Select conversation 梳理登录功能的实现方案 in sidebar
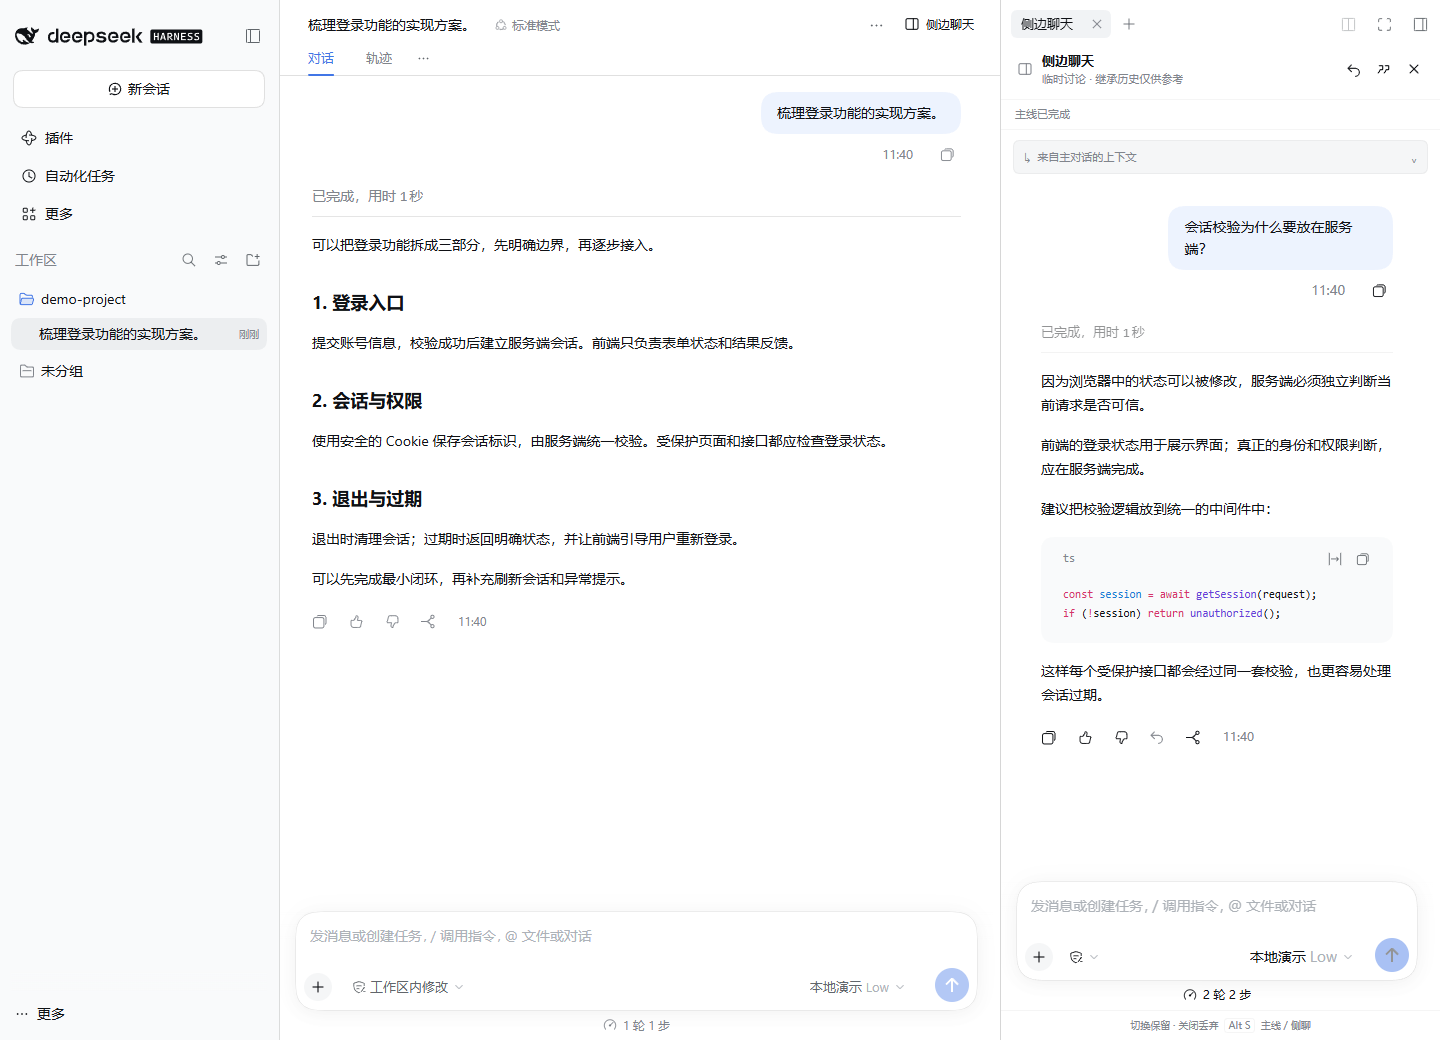This screenshot has height=1040, width=1440. click(139, 334)
